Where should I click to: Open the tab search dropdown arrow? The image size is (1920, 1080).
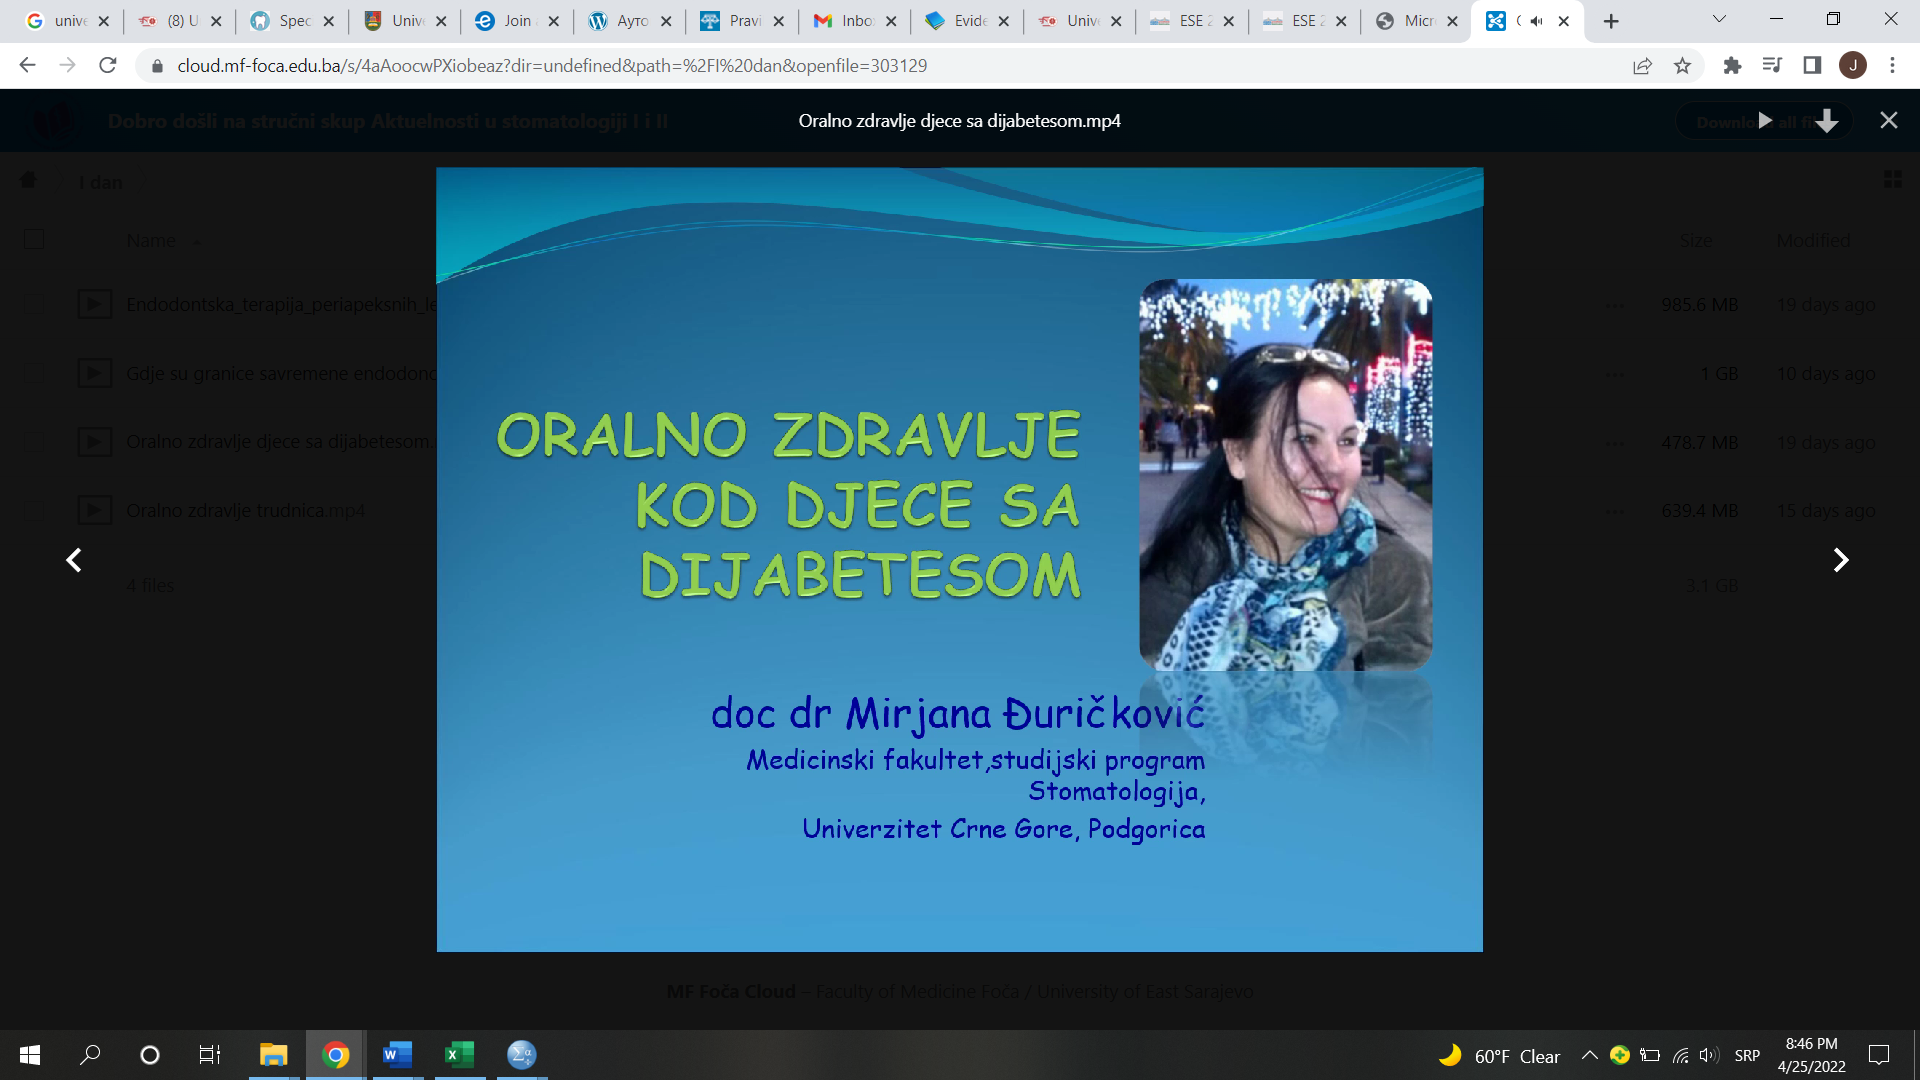[x=1719, y=20]
